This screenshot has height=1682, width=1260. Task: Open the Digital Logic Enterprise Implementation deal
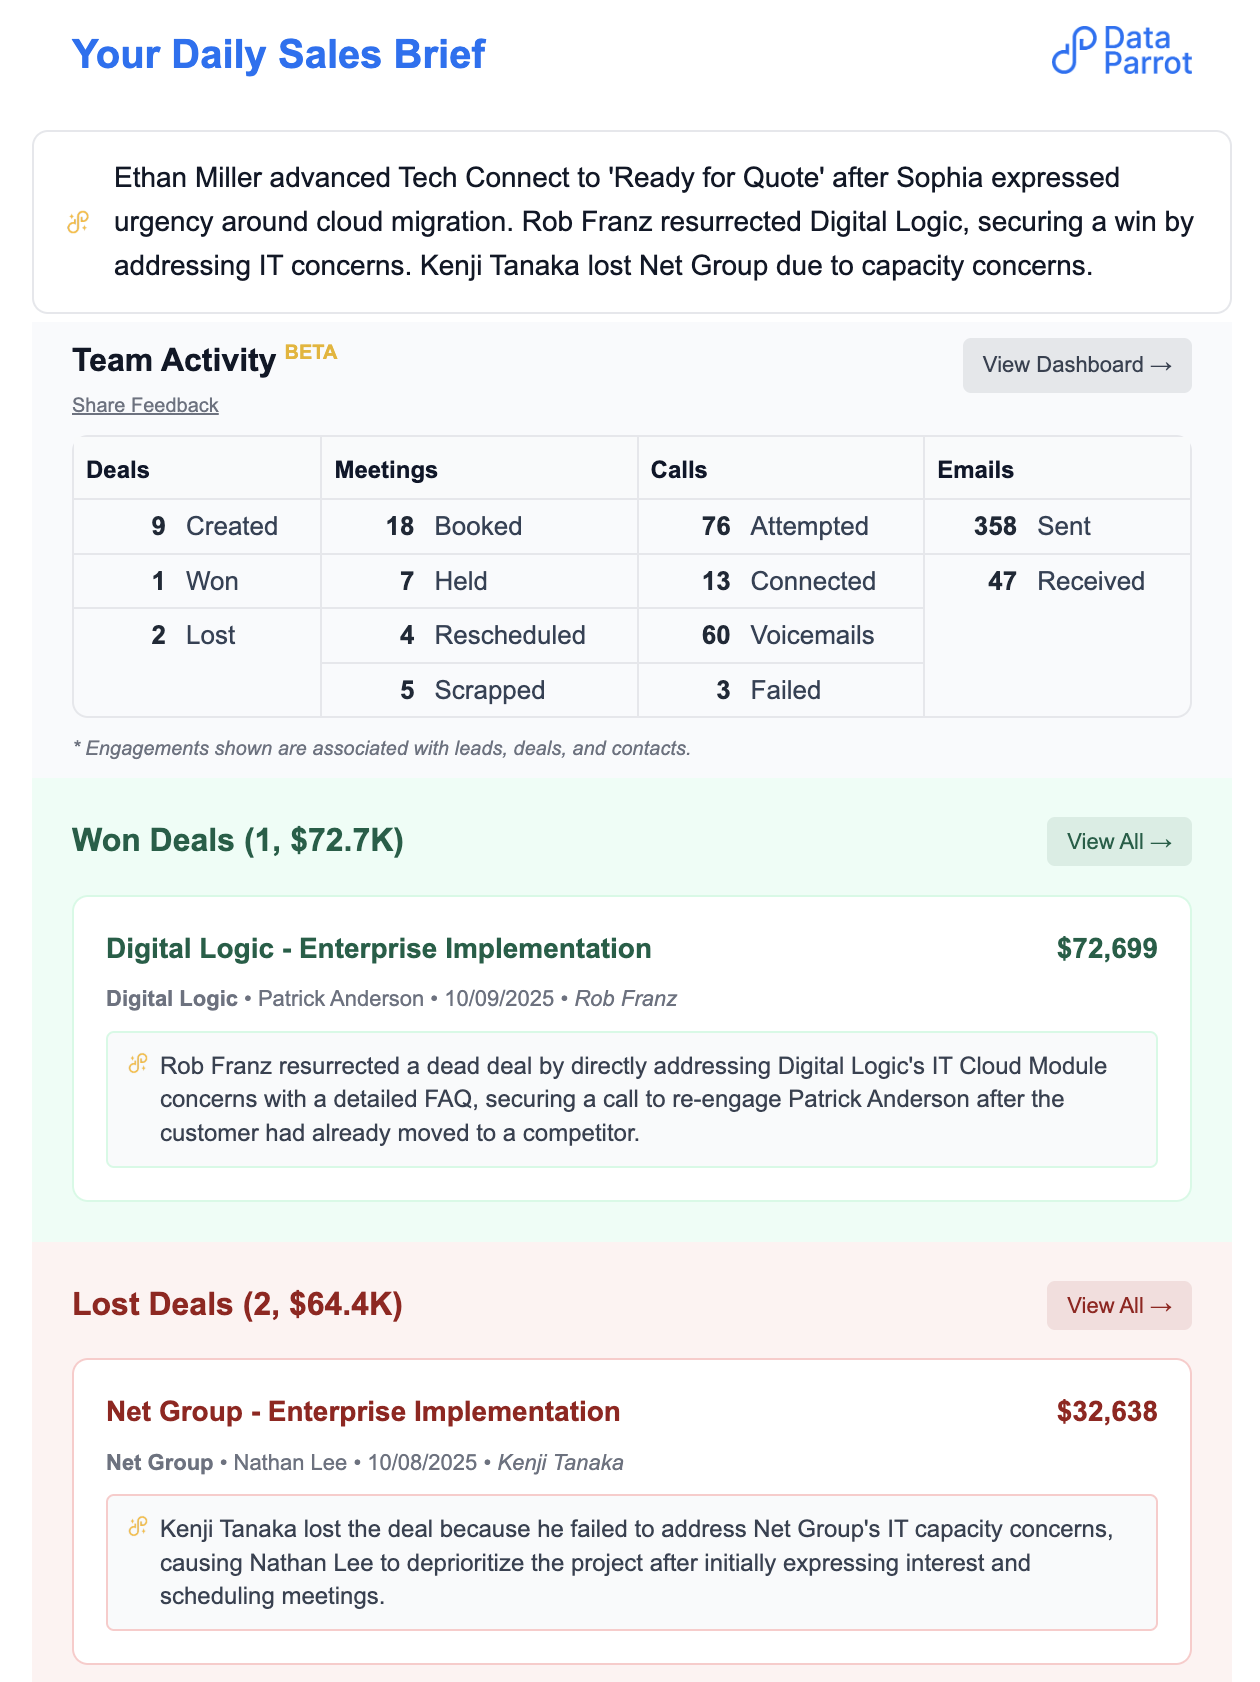pos(378,948)
